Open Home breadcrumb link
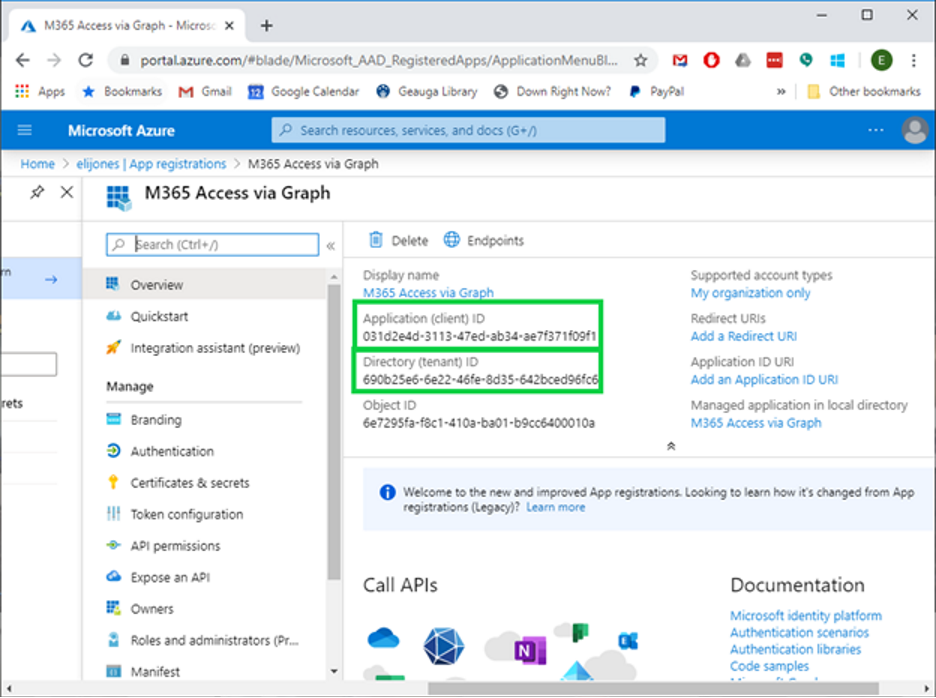This screenshot has height=698, width=936. point(38,164)
